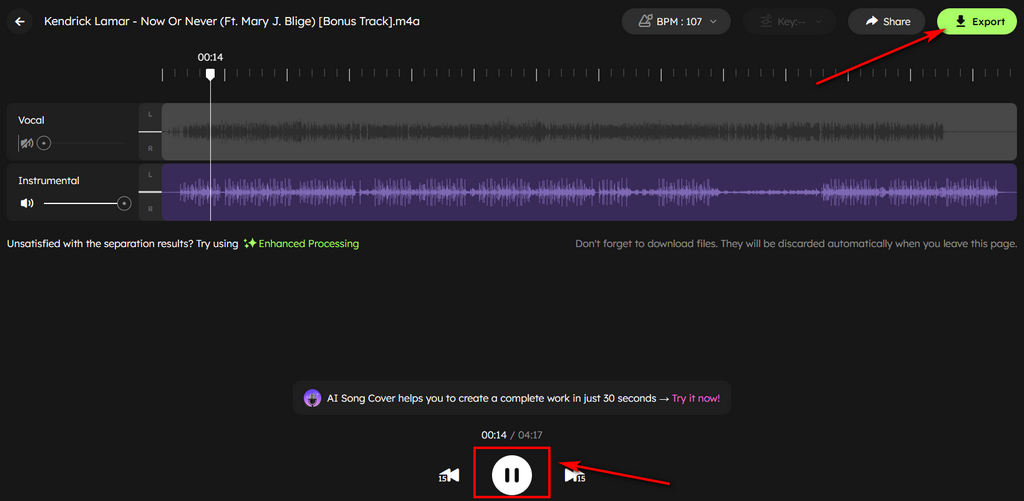Click the Vocal track gray waveform
1024x501 pixels.
[x=589, y=131]
